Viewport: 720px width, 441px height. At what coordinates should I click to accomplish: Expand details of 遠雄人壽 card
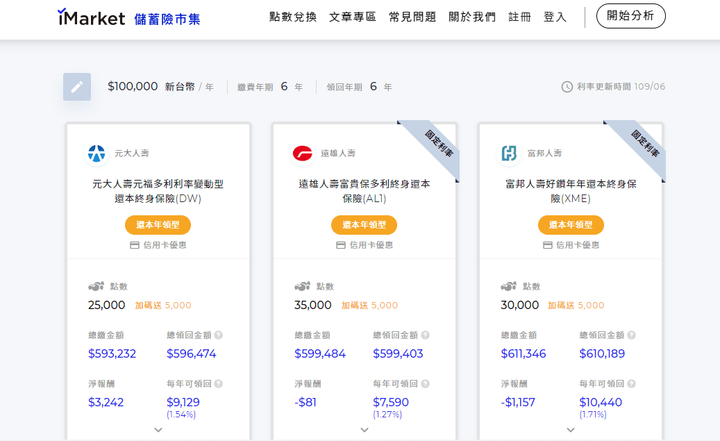[x=365, y=430]
